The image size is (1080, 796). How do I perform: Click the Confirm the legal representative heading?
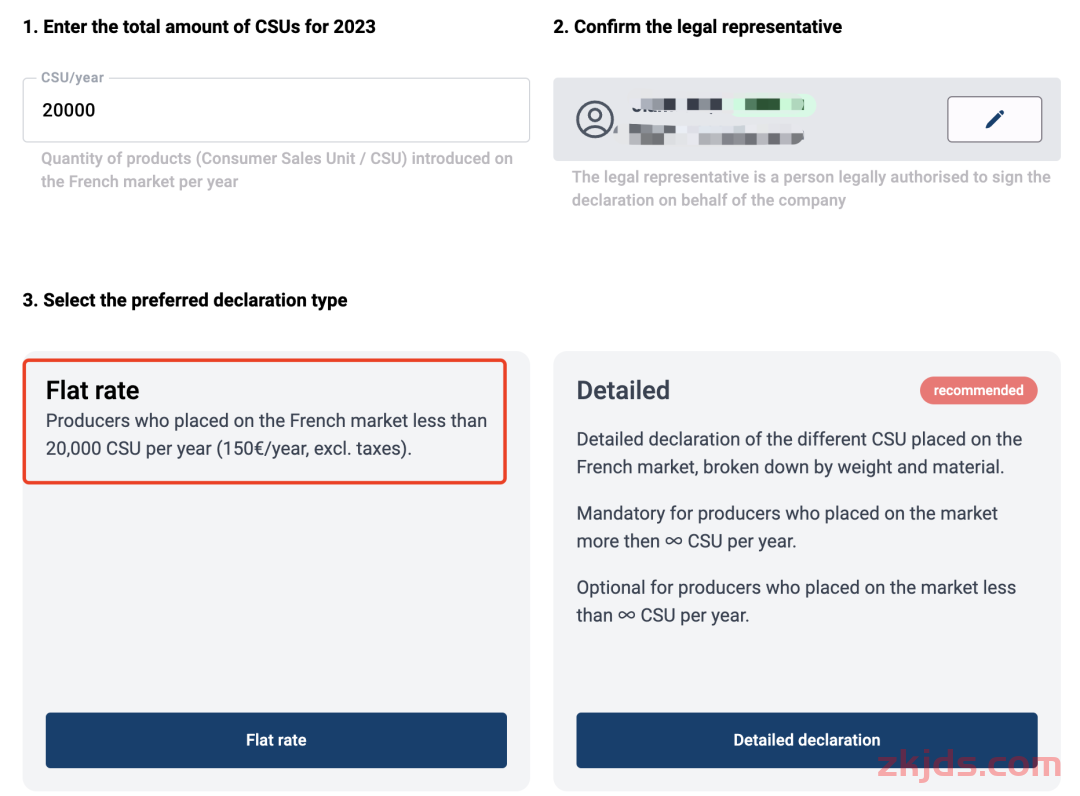(697, 27)
